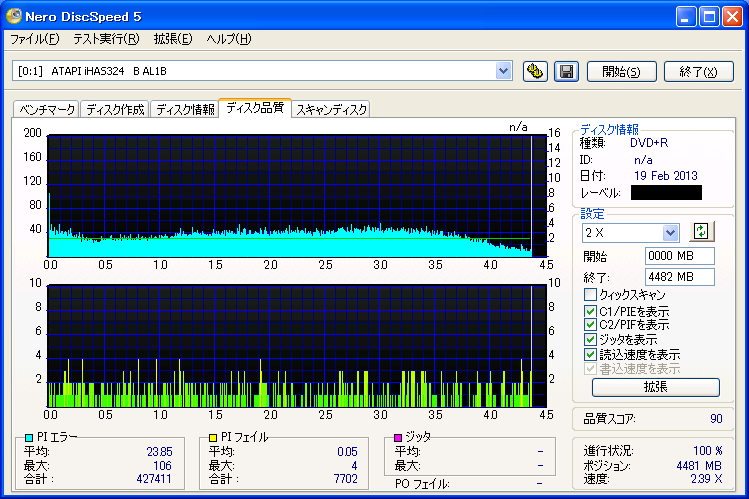
Task: Click the Nero DiscSpeed title bar icon
Action: 14,16
